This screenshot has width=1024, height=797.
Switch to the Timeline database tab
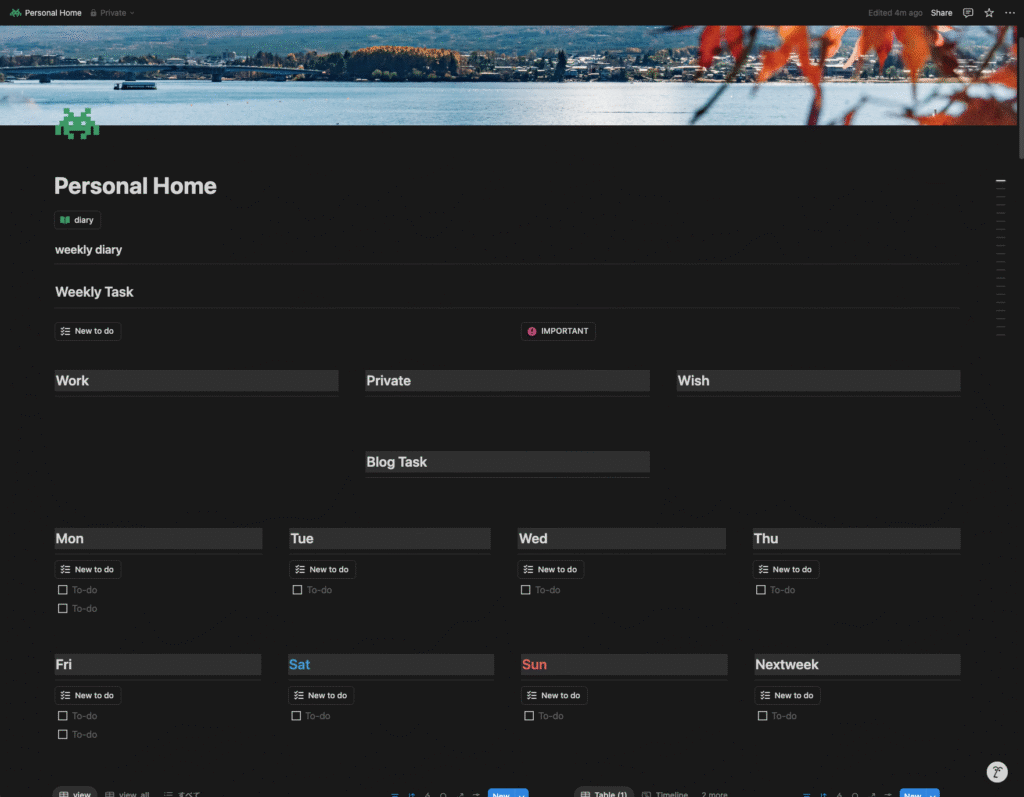[665, 793]
